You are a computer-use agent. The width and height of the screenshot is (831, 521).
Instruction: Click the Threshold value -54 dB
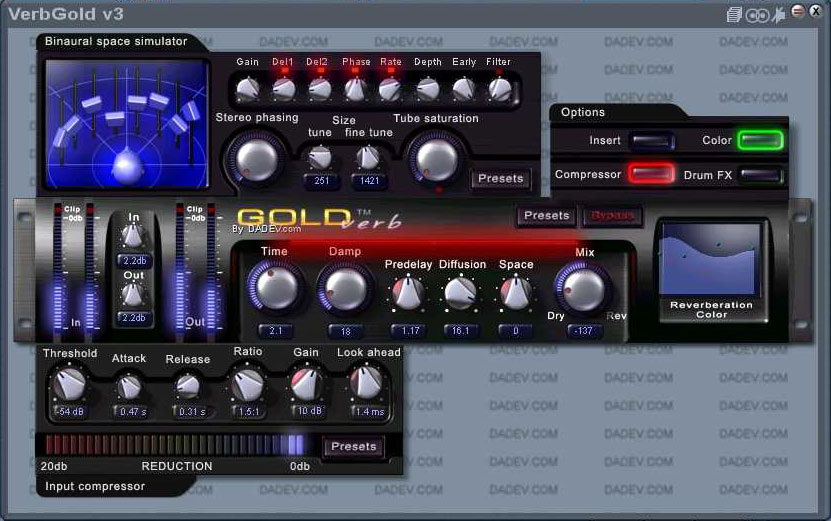click(70, 411)
